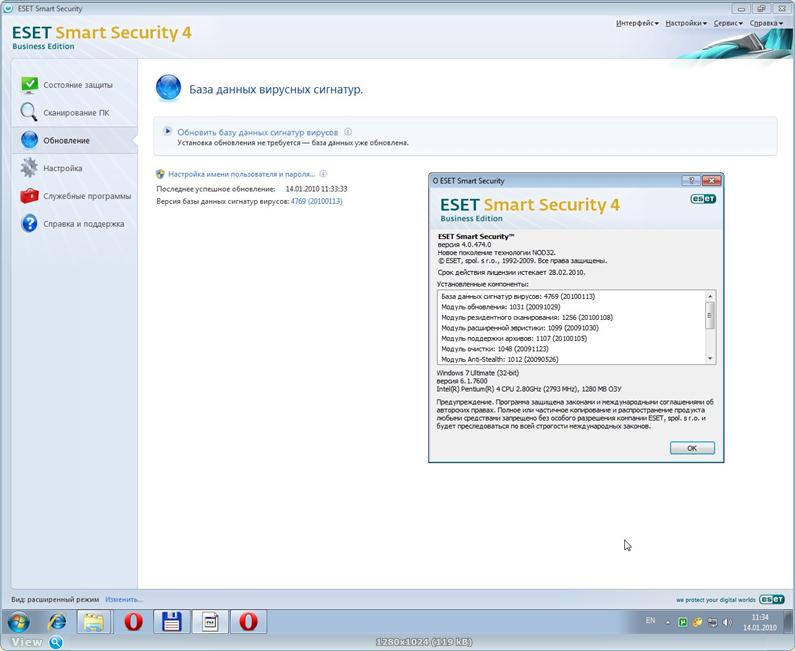Viewport: 795px width, 651px height.
Task: Select Сканирование ПК in the sidebar
Action: point(76,113)
